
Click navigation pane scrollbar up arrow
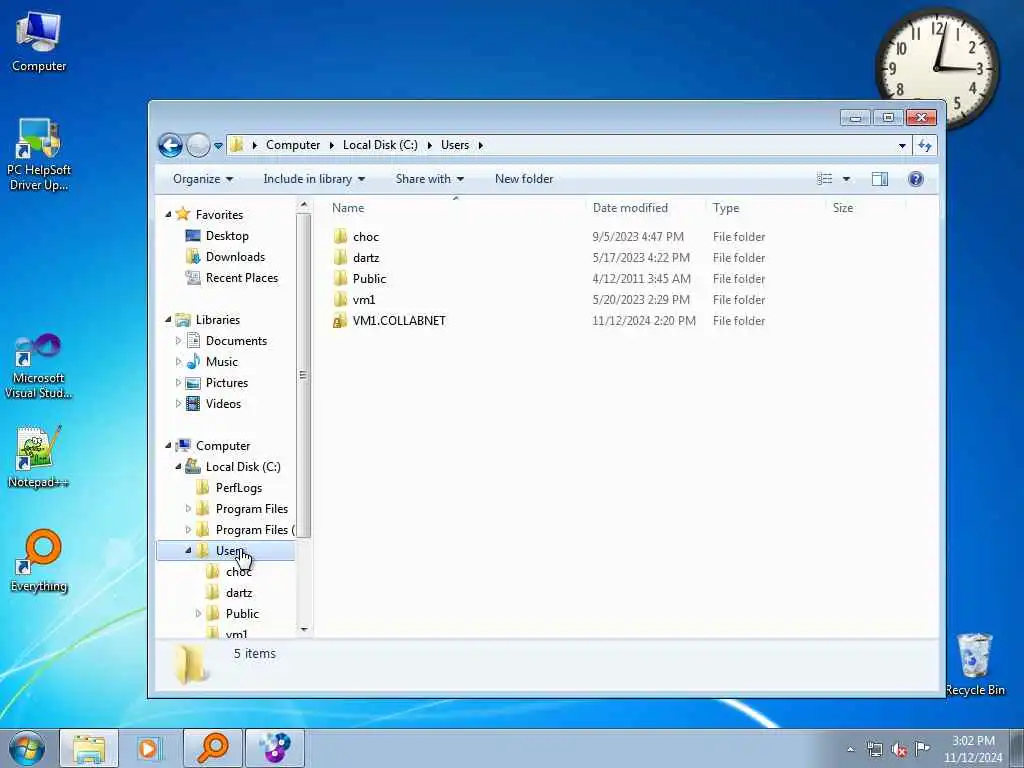pos(303,205)
